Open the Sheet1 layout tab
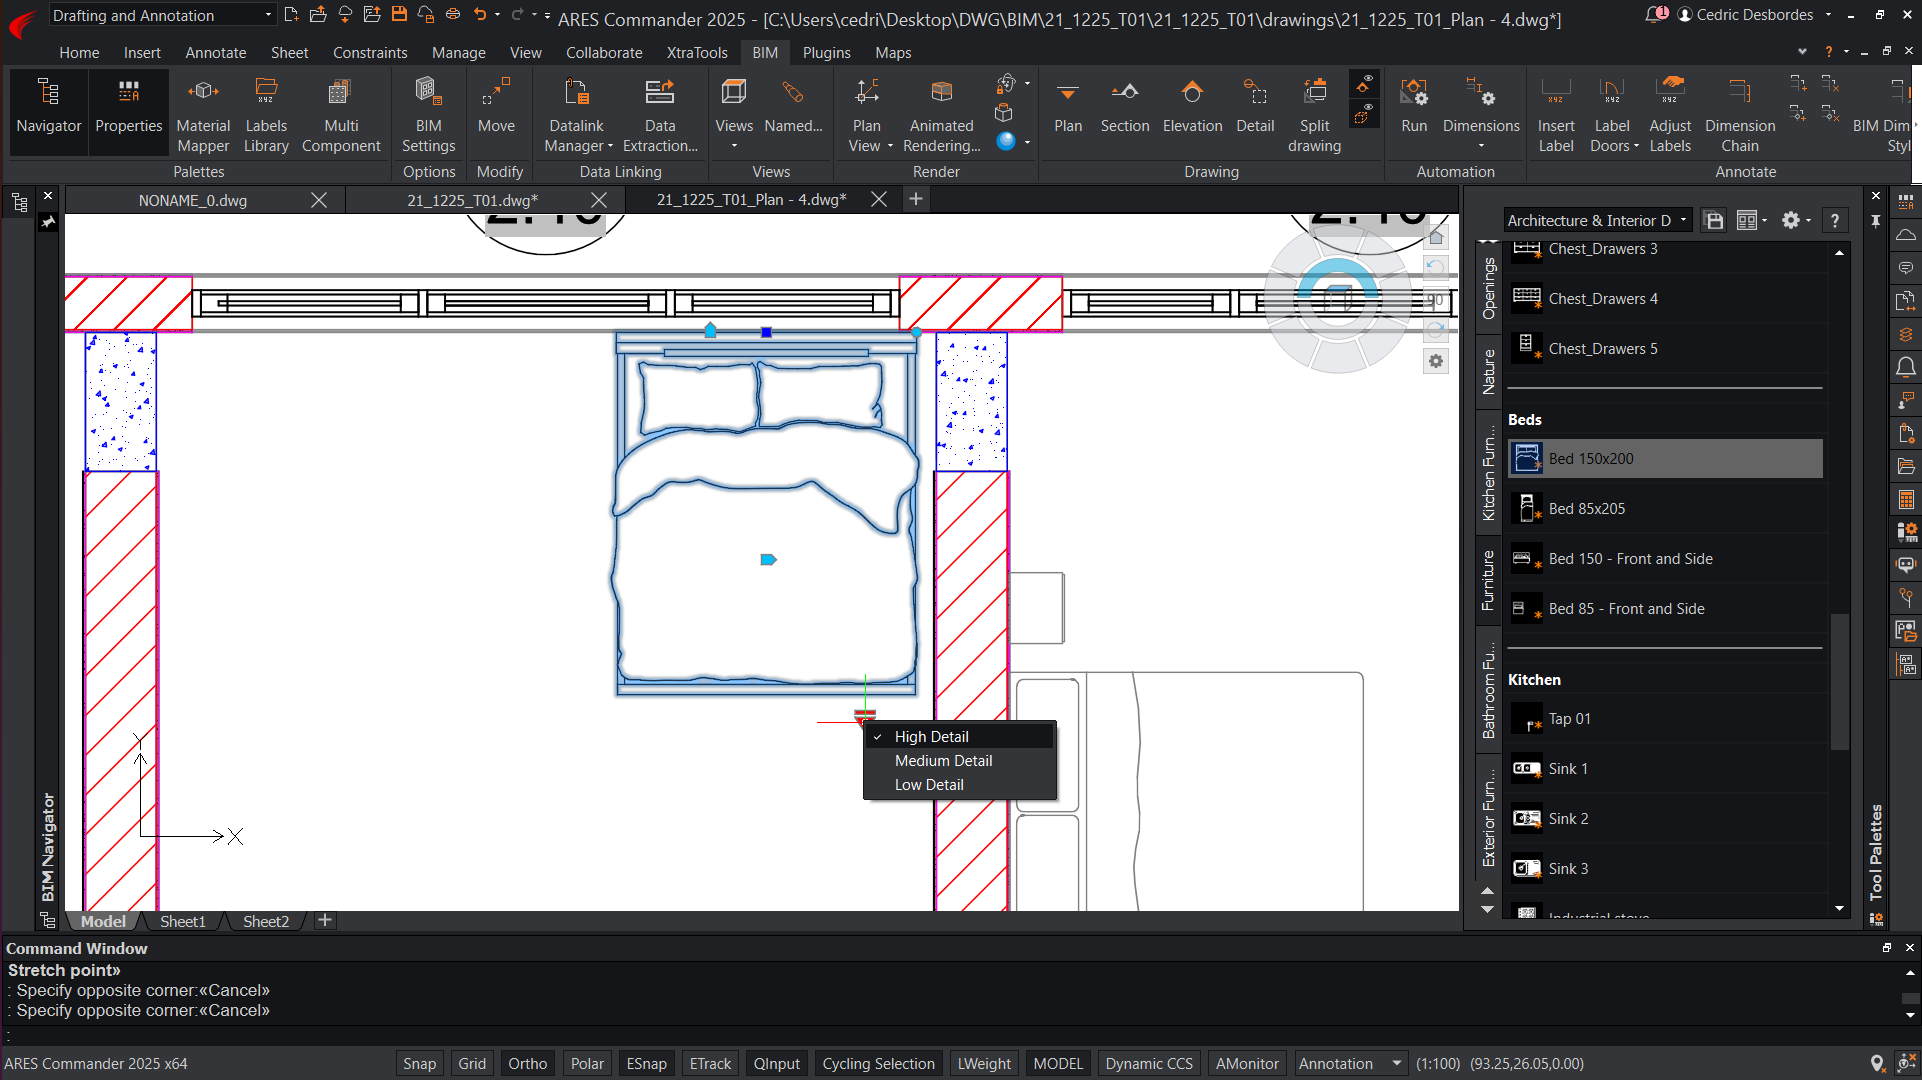Image resolution: width=1922 pixels, height=1080 pixels. click(x=183, y=921)
